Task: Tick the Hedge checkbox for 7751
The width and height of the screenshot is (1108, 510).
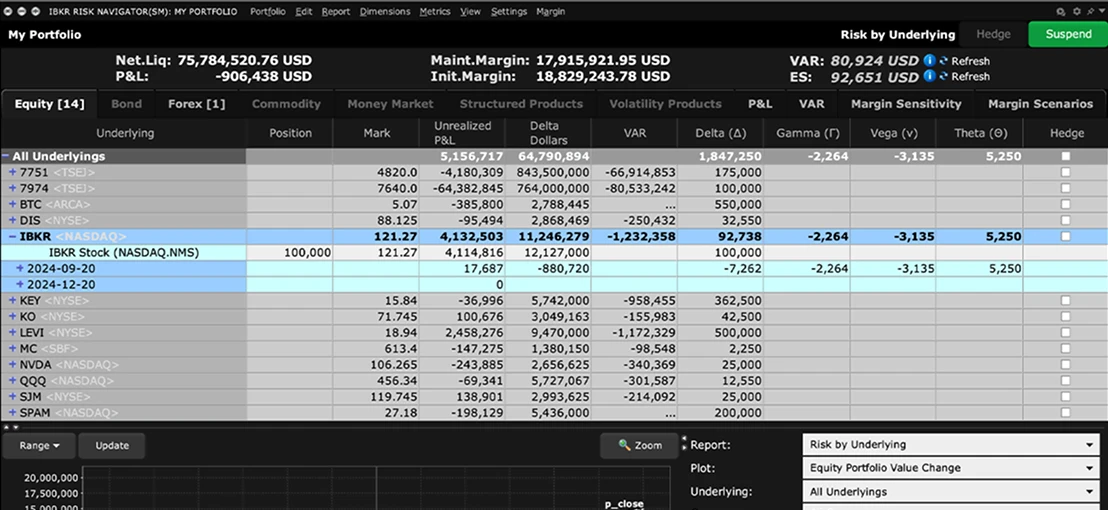Action: click(1066, 172)
